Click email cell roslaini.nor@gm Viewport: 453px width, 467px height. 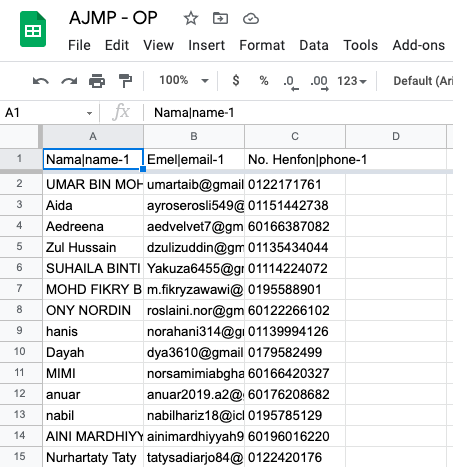(x=194, y=310)
